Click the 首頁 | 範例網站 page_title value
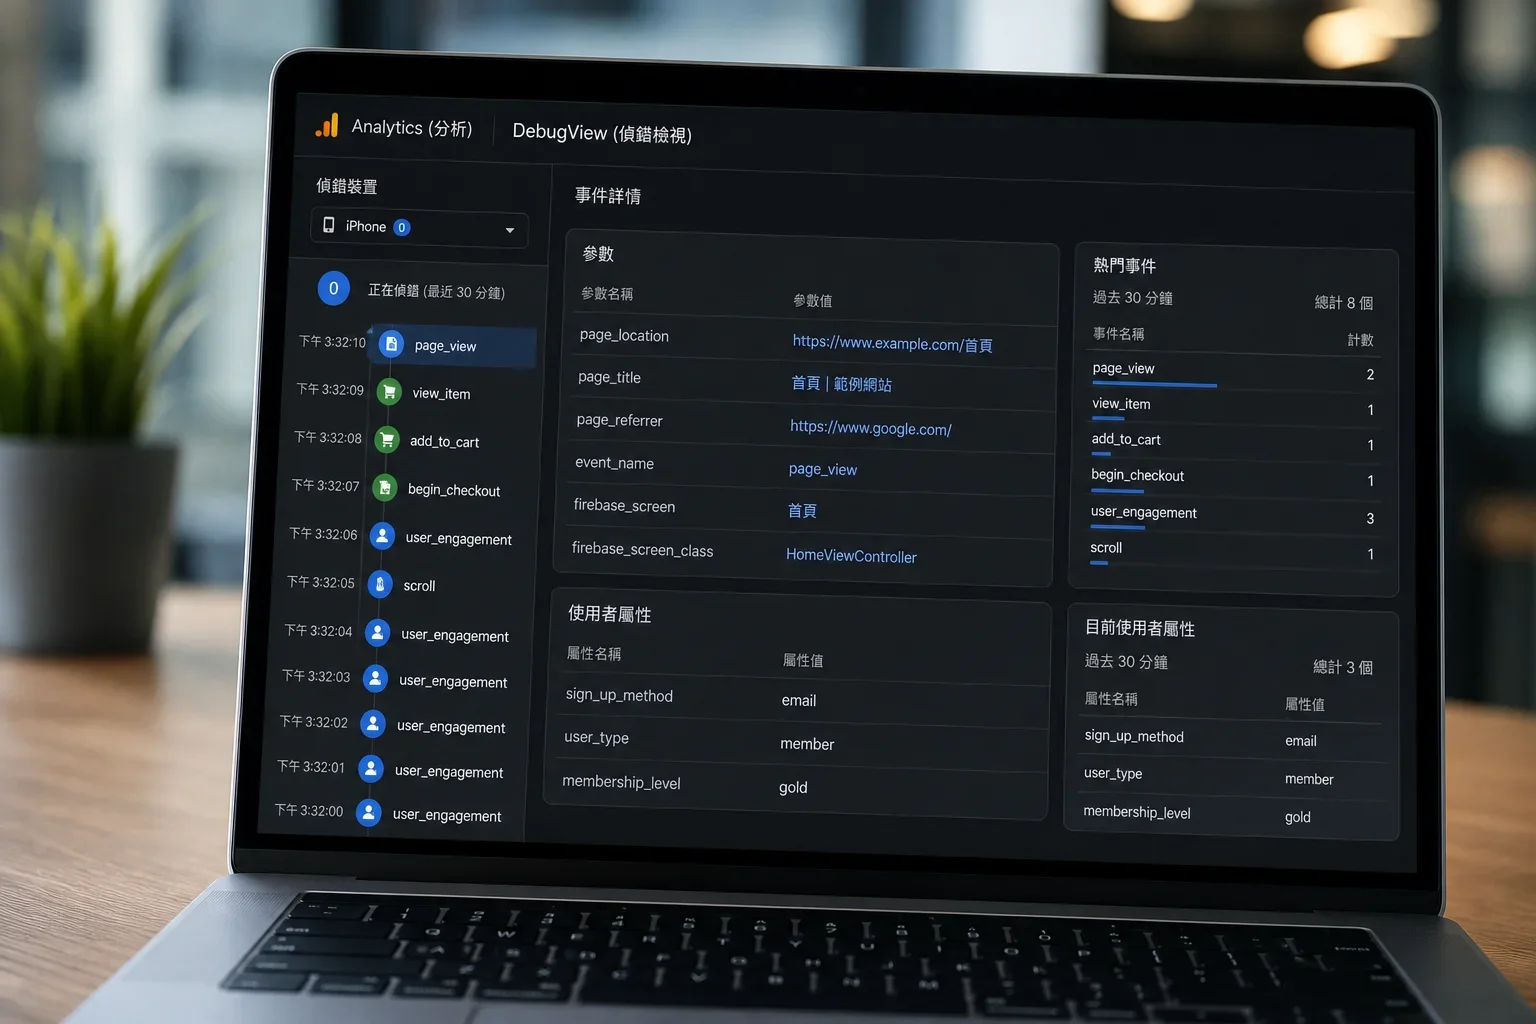Image resolution: width=1536 pixels, height=1024 pixels. coord(841,384)
